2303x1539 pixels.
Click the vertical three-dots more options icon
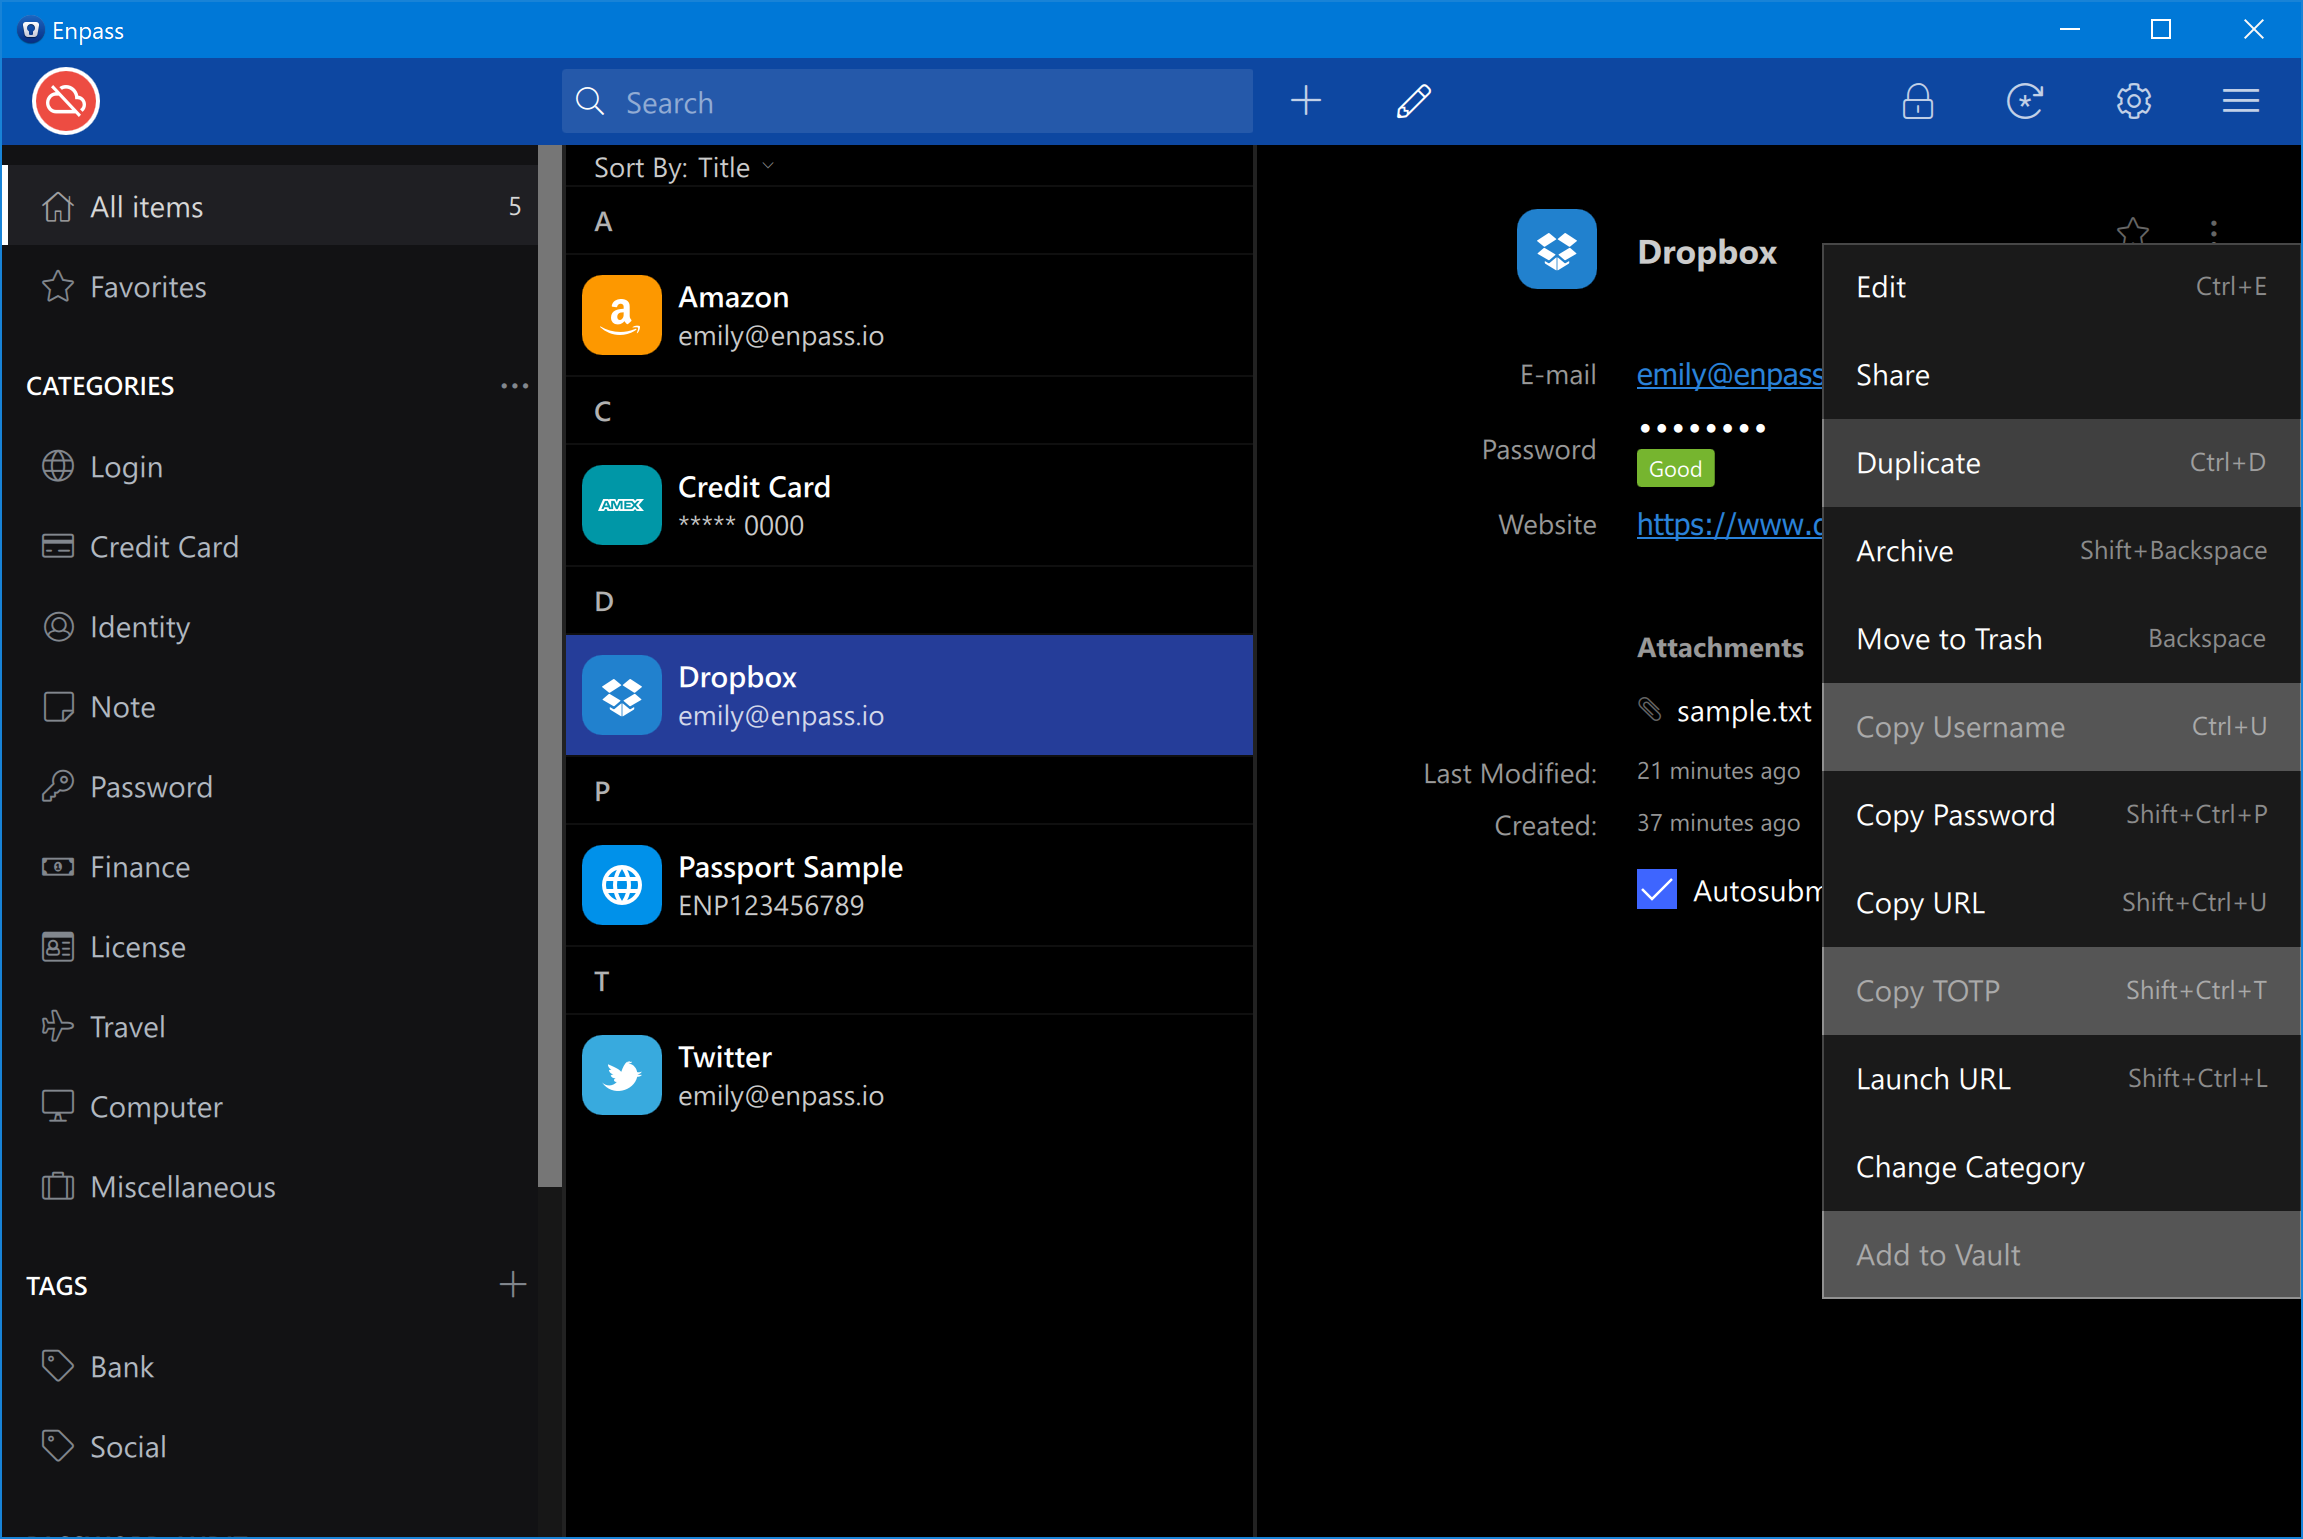2214,231
